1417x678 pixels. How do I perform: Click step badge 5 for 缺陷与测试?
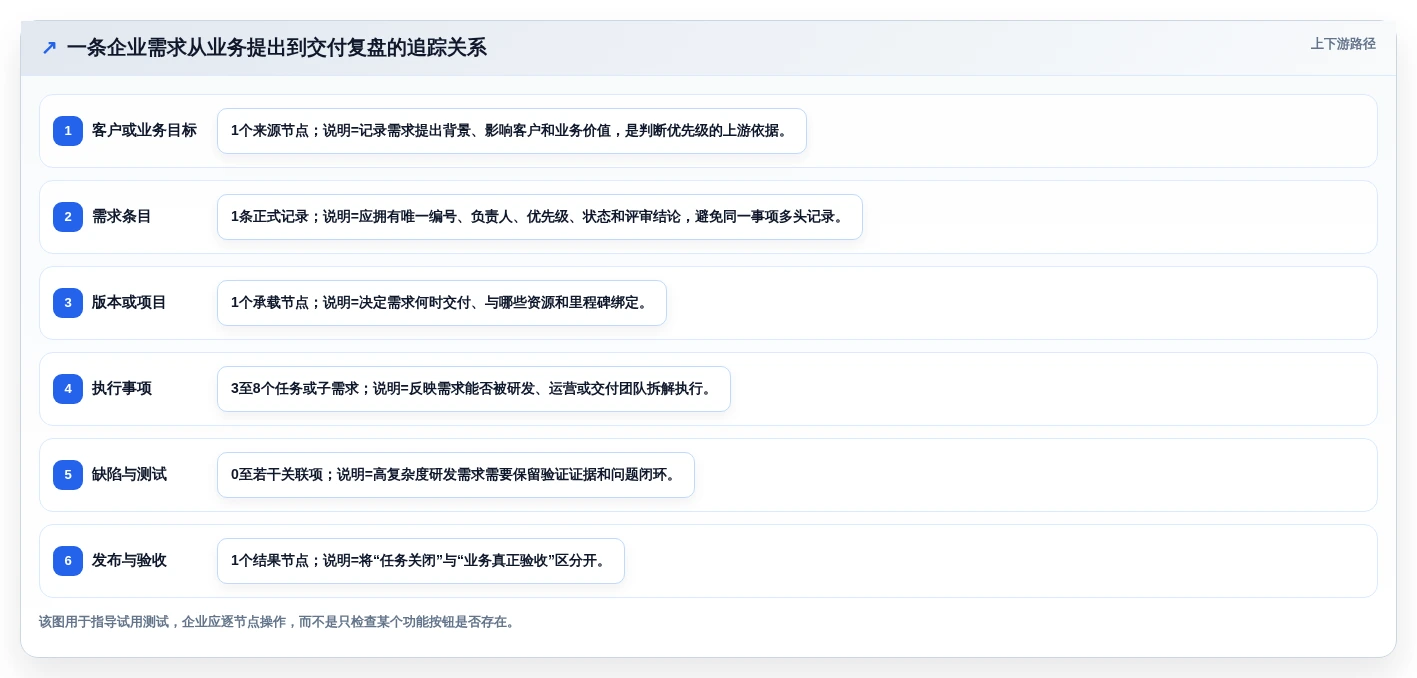coord(68,475)
